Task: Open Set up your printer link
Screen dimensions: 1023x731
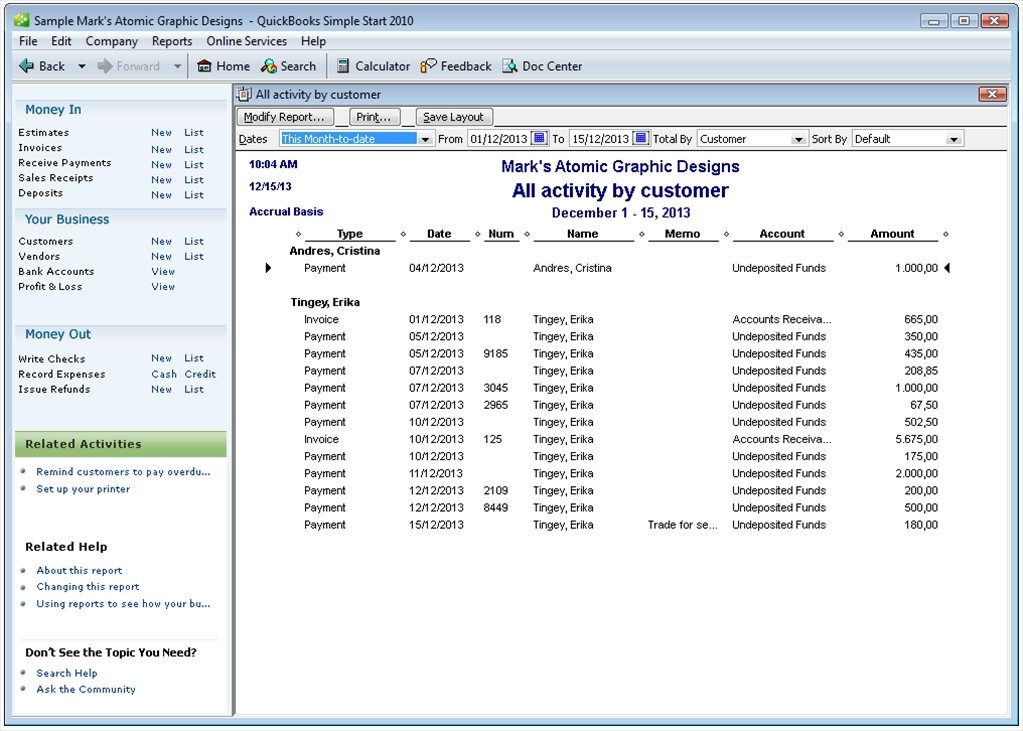Action: (x=83, y=488)
